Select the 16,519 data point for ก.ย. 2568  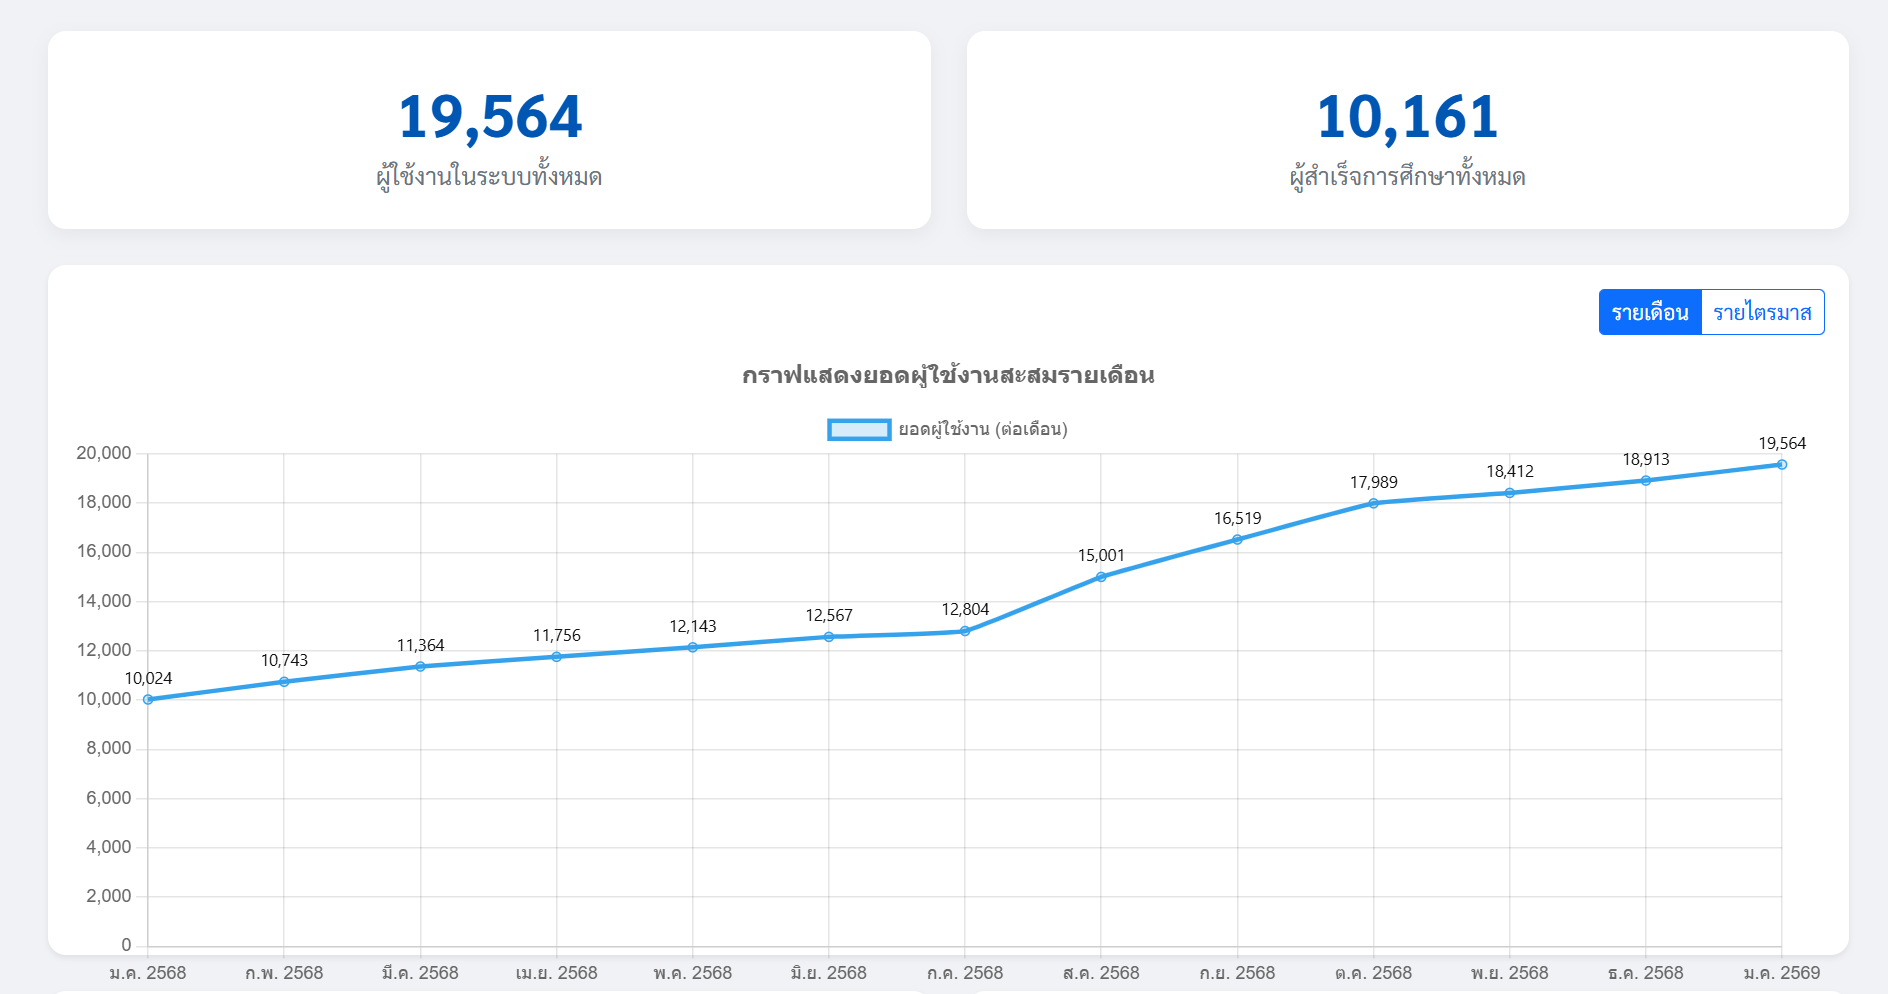pos(1237,539)
